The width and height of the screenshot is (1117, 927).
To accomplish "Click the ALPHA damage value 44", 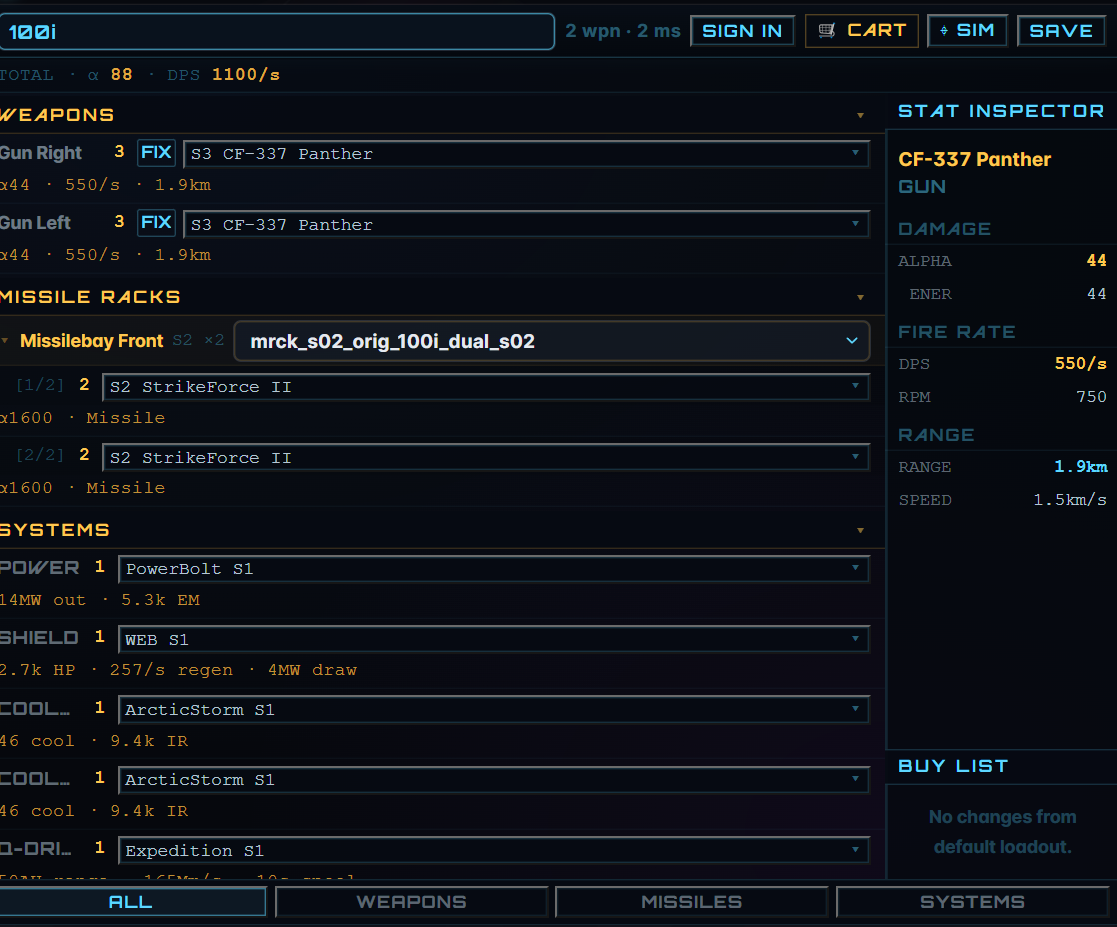I will click(x=1096, y=261).
